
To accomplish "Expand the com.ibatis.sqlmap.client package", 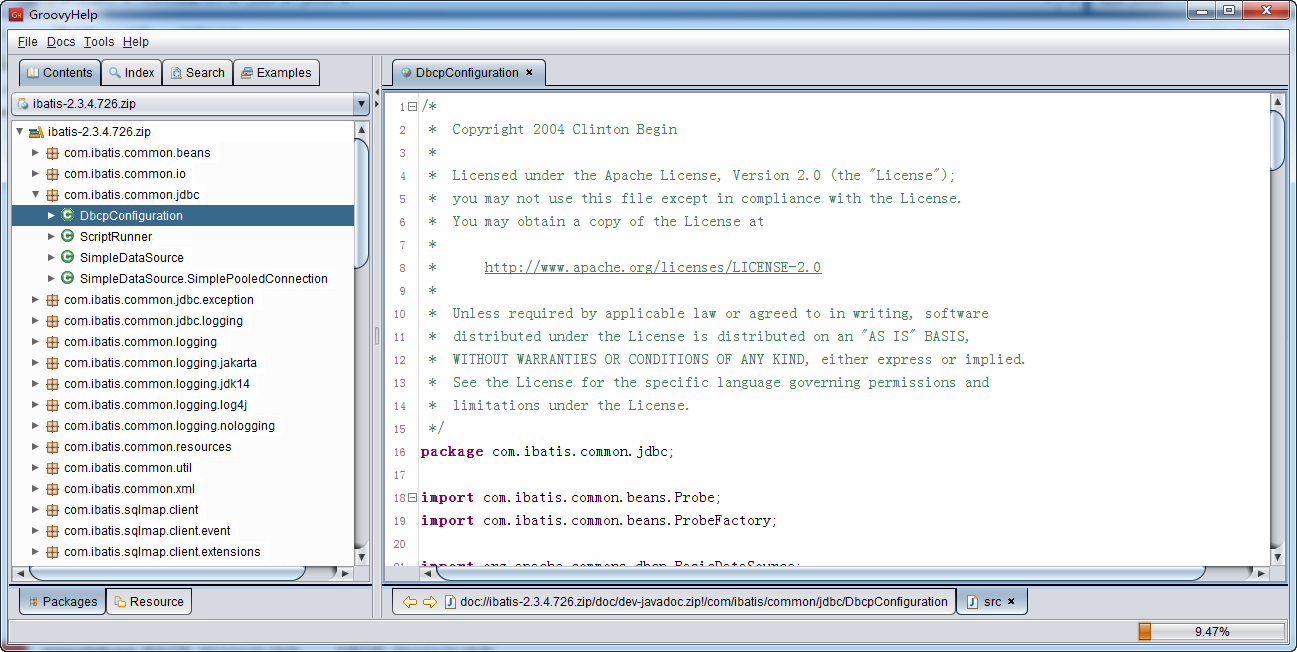I will pos(35,510).
